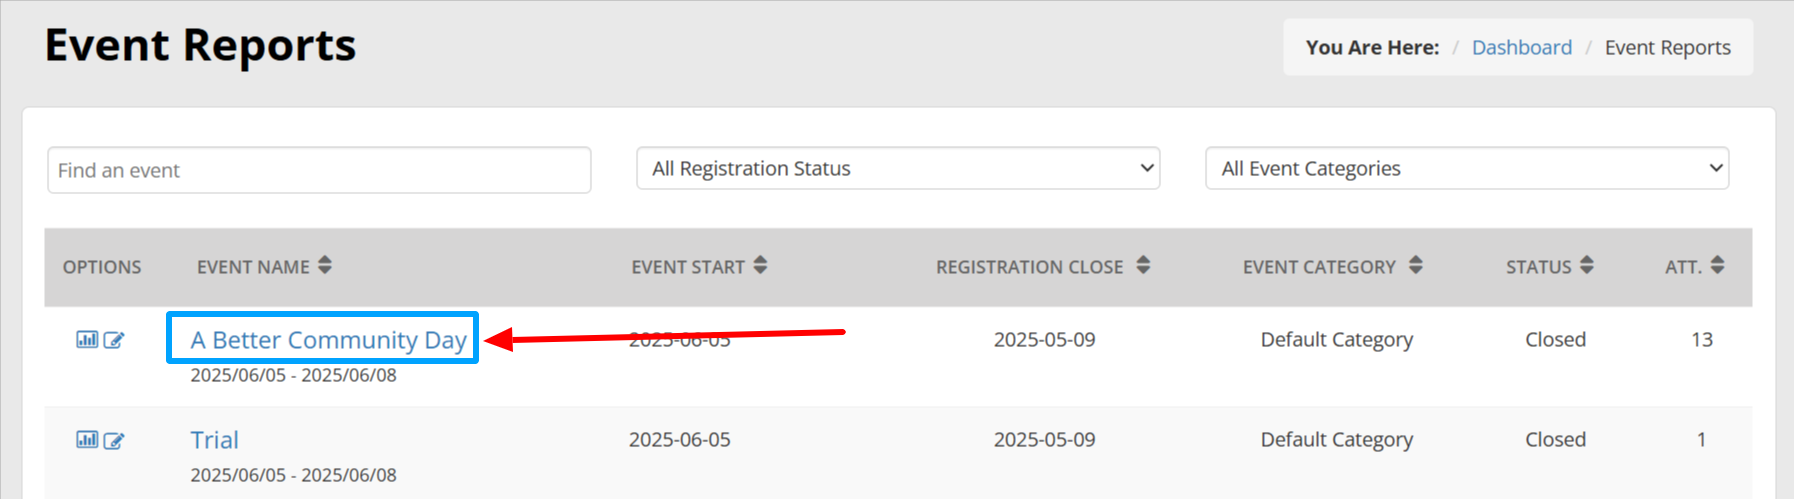Click the Event Reports breadcrumb item

tap(1667, 48)
